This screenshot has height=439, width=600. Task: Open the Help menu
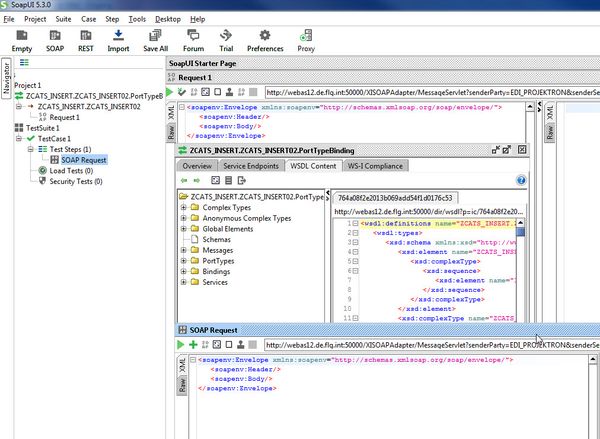(x=197, y=19)
